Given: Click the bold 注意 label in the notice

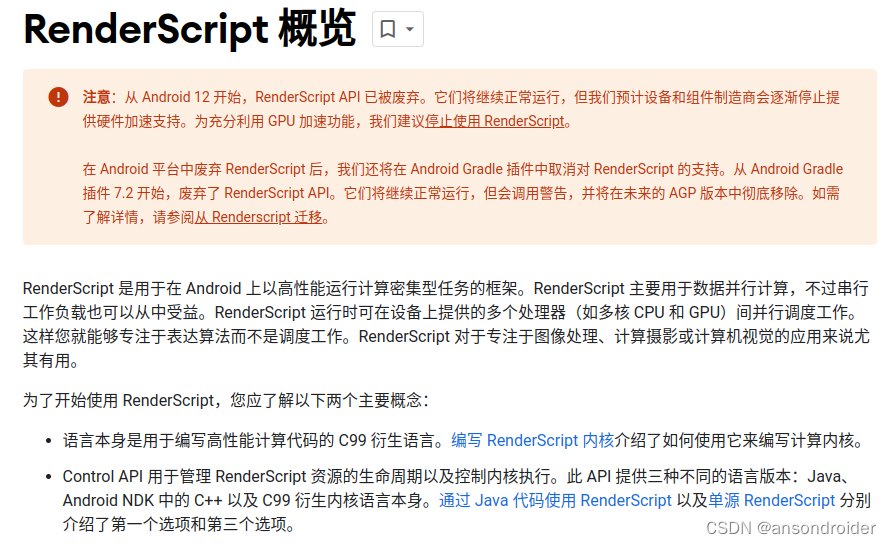Looking at the screenshot, I should 97,97.
